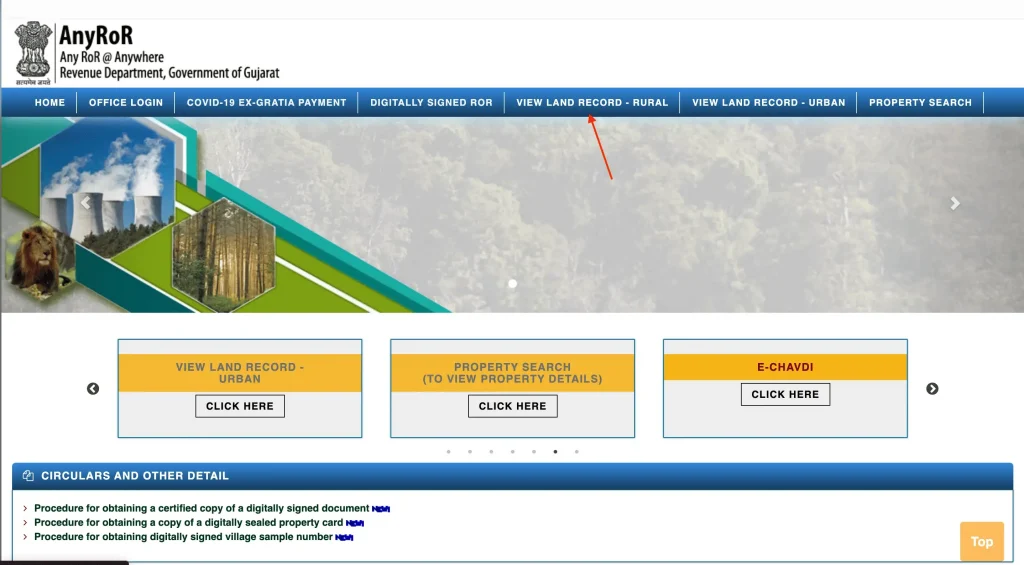The width and height of the screenshot is (1024, 565).
Task: Click the banner slide indicator dot
Action: click(x=513, y=283)
